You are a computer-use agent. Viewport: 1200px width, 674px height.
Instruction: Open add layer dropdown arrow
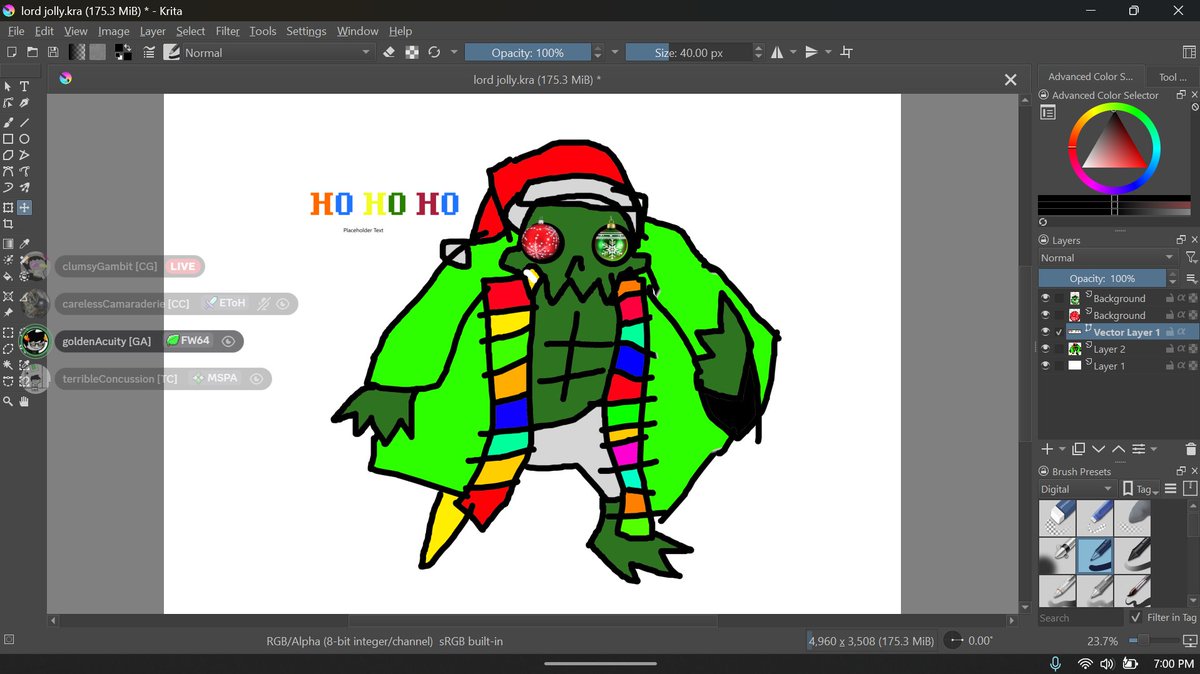click(1062, 449)
